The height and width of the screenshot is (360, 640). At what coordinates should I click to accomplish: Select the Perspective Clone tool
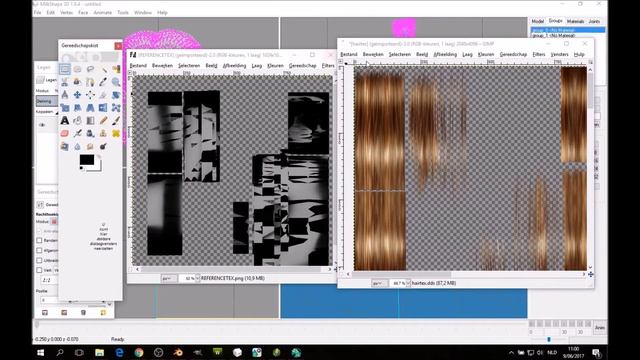pos(64,146)
